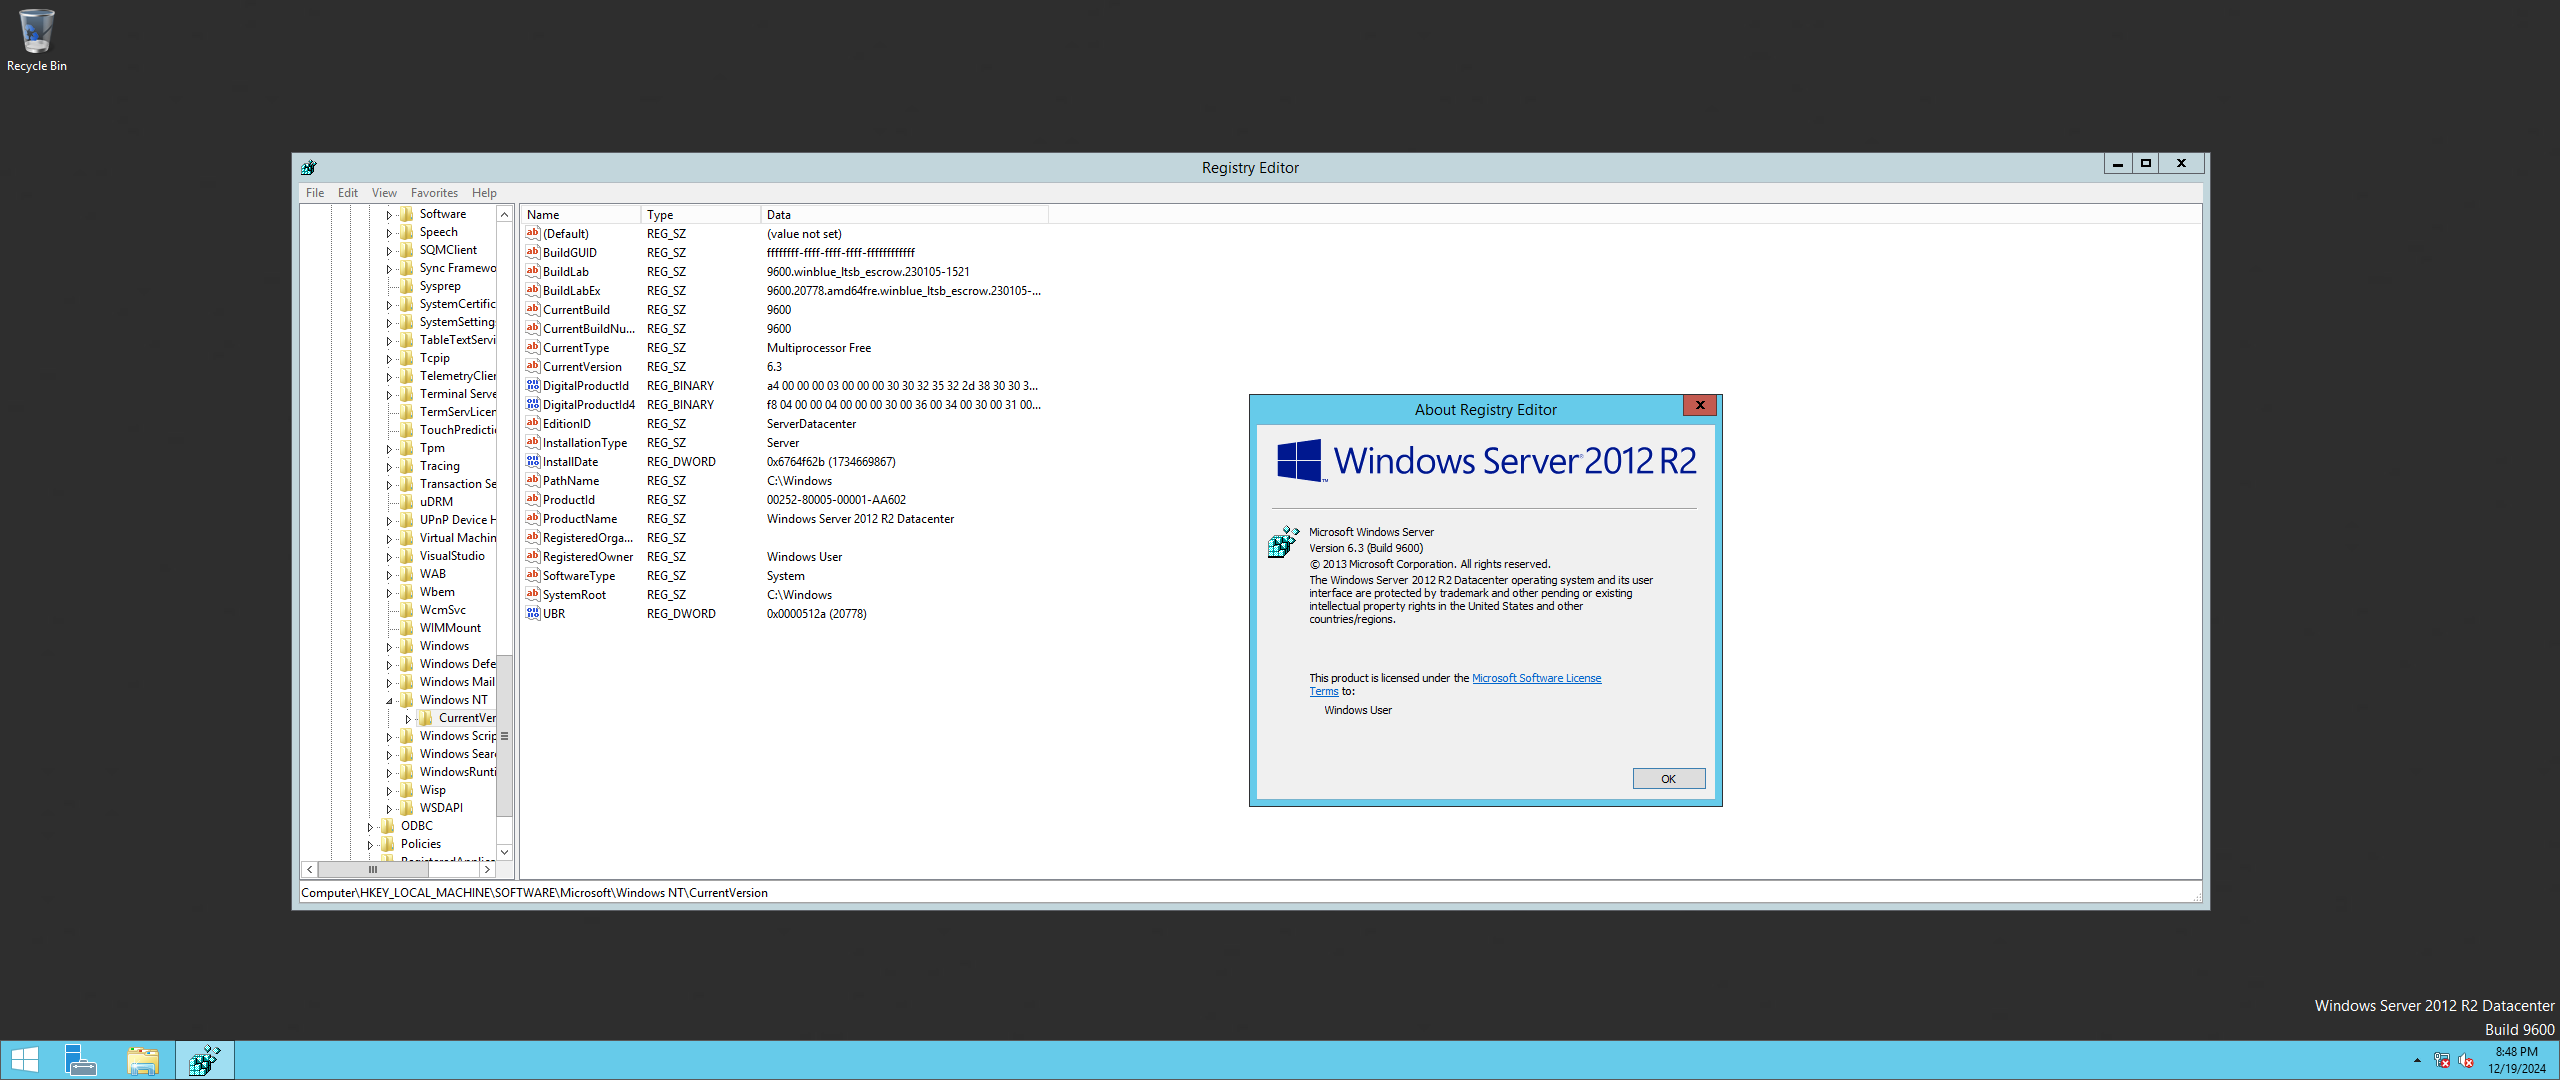Expand the Policies tree node

coord(370,845)
